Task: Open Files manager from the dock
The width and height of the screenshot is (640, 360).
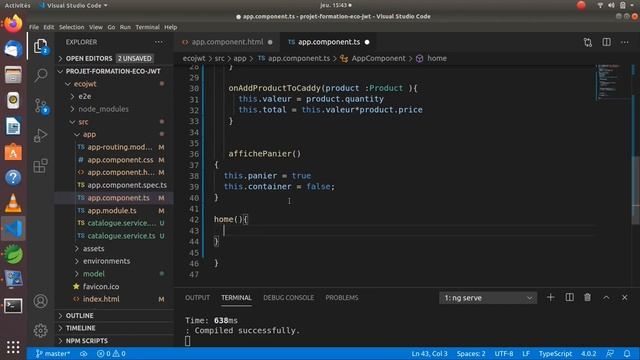Action: (13, 75)
